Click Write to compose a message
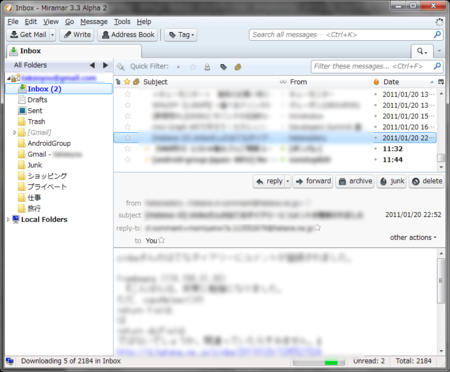Screen dimensions: 450x372 pyautogui.click(x=77, y=35)
